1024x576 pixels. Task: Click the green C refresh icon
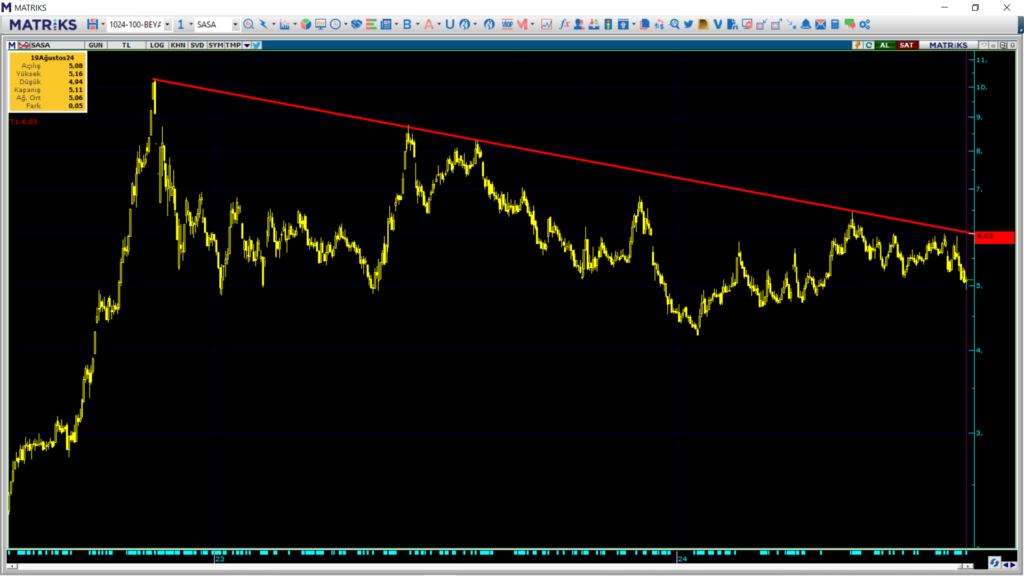869,45
